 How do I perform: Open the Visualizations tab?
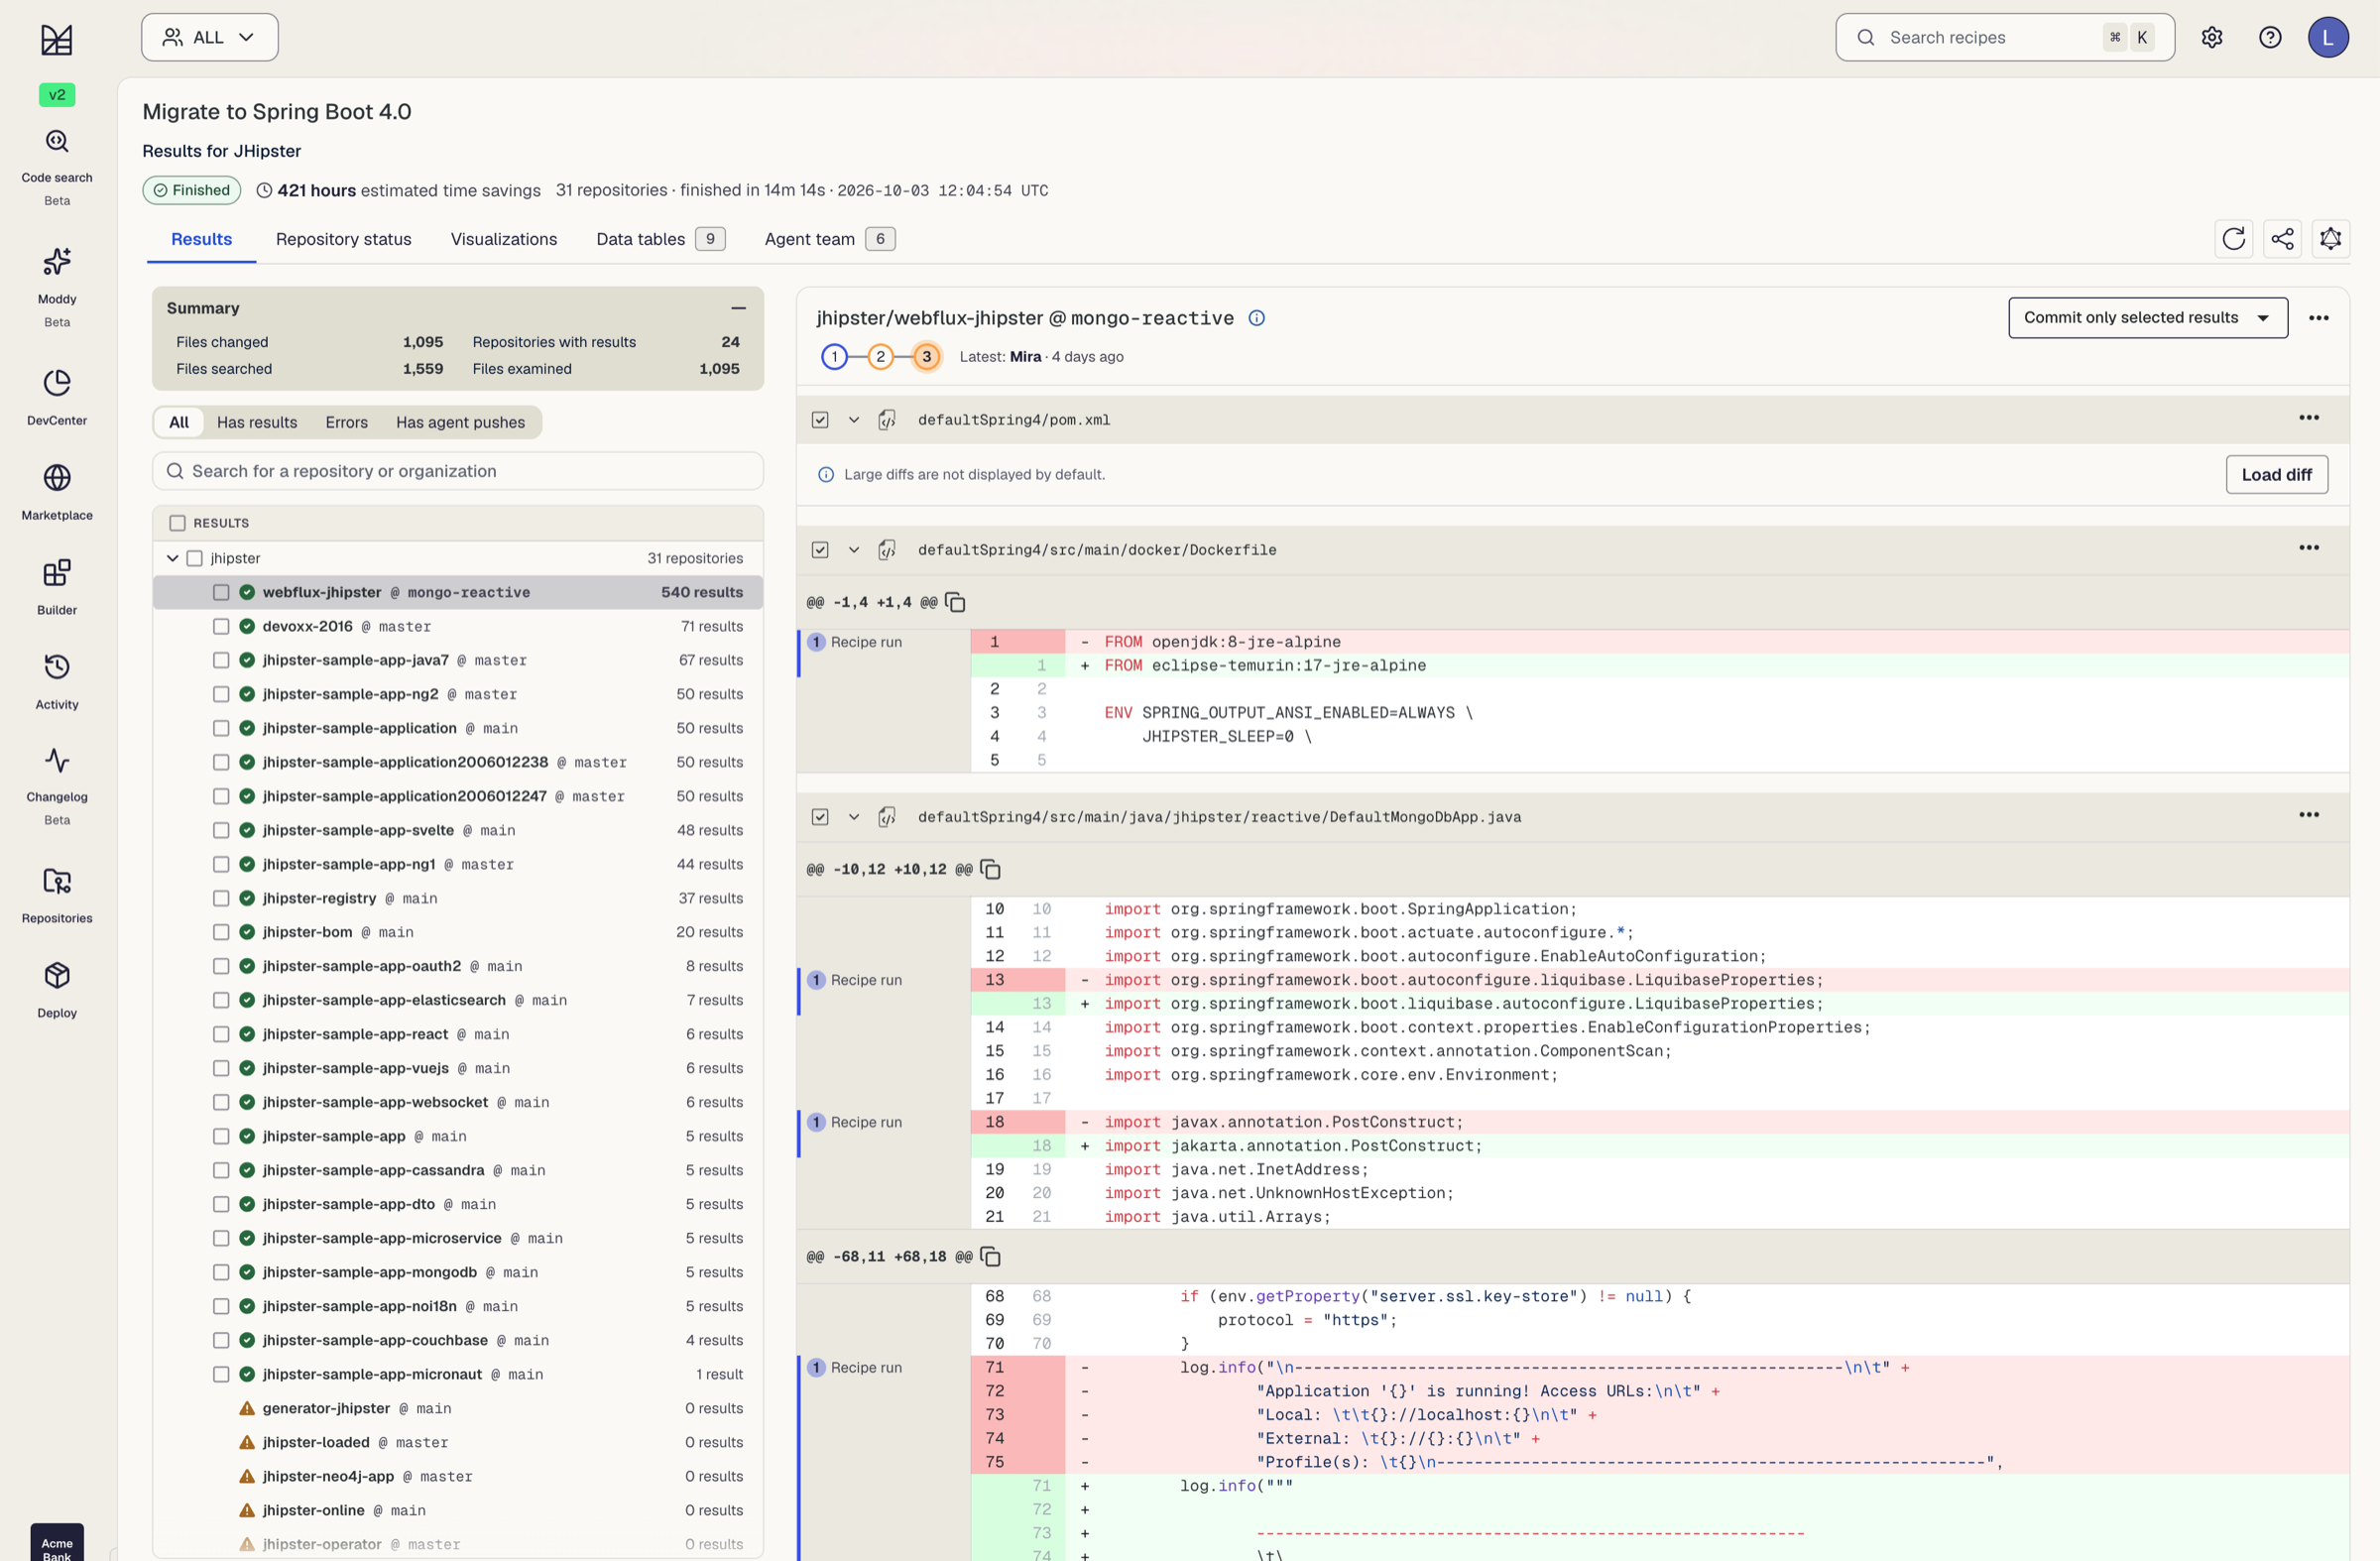tap(503, 239)
